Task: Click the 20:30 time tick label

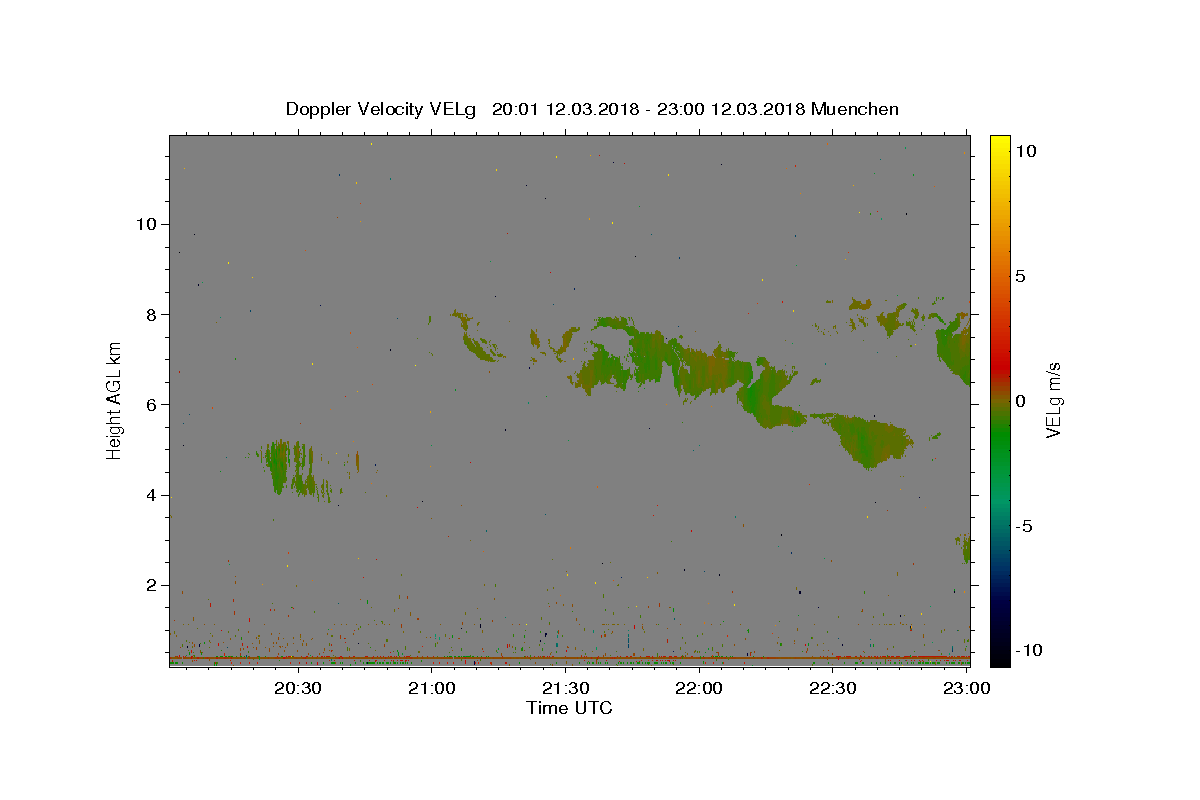Action: click(x=298, y=688)
